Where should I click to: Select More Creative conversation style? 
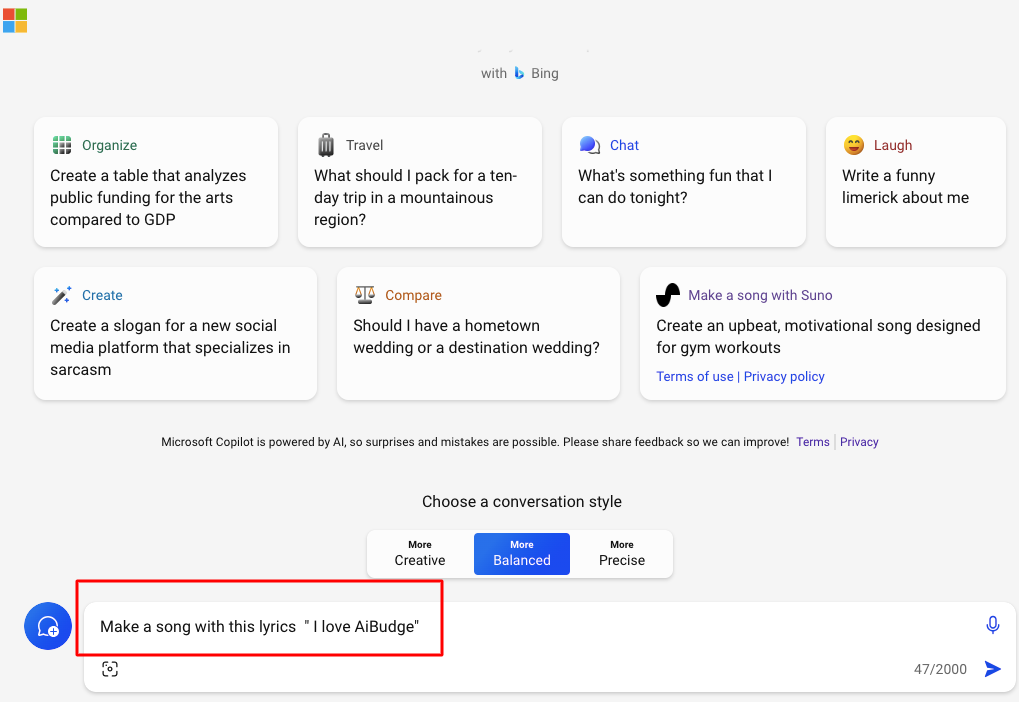click(420, 554)
